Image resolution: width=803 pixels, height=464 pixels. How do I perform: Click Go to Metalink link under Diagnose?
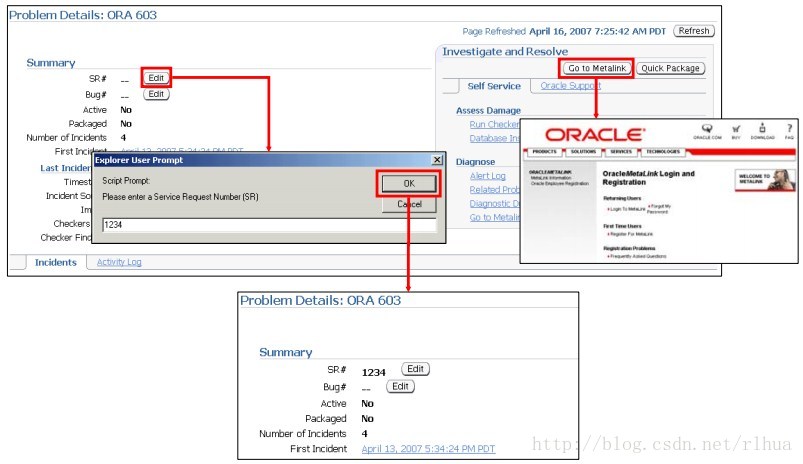coord(494,217)
